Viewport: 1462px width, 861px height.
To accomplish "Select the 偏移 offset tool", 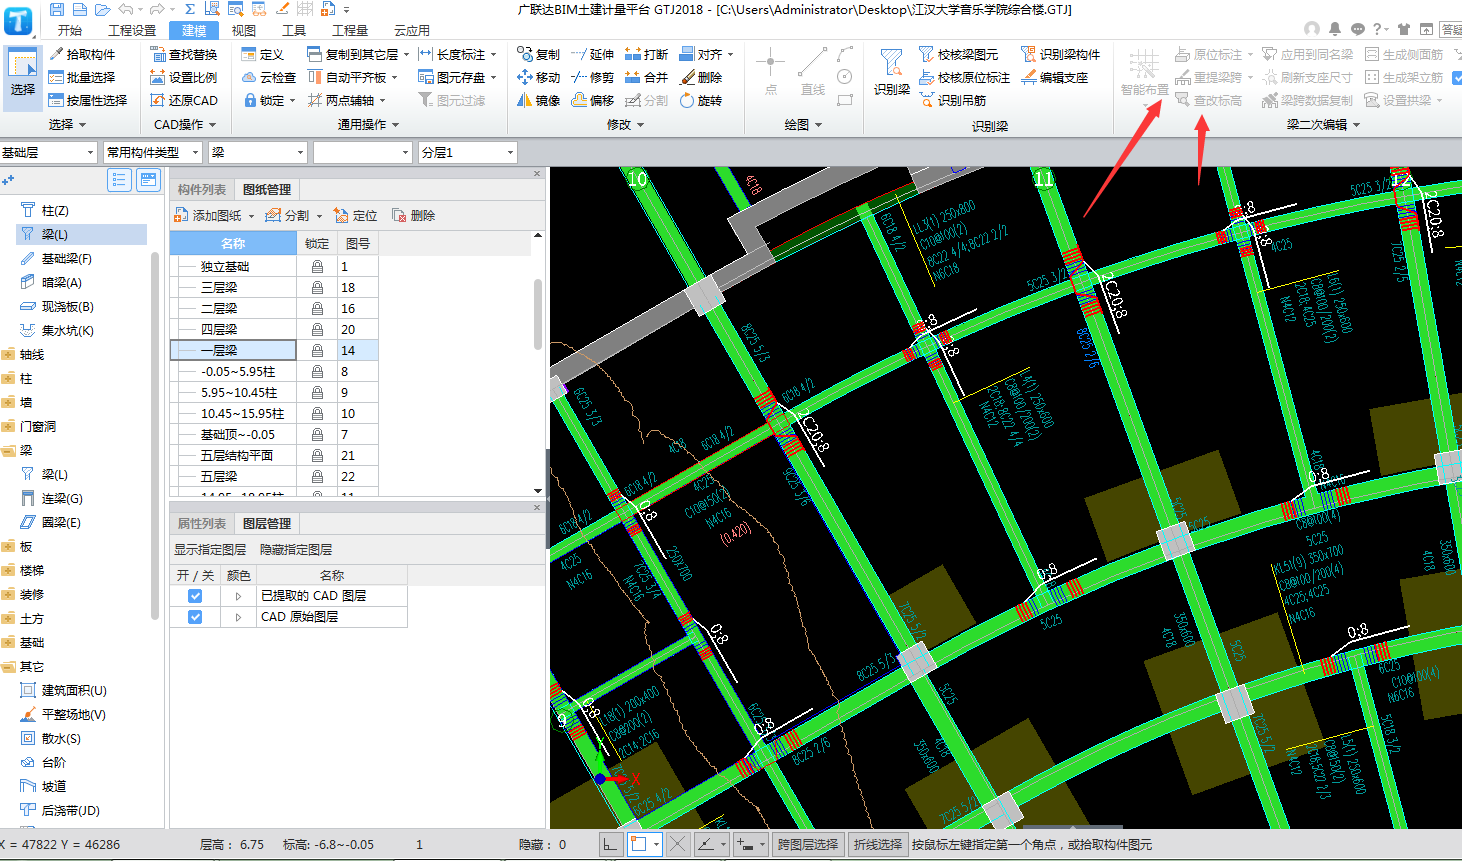I will click(592, 100).
